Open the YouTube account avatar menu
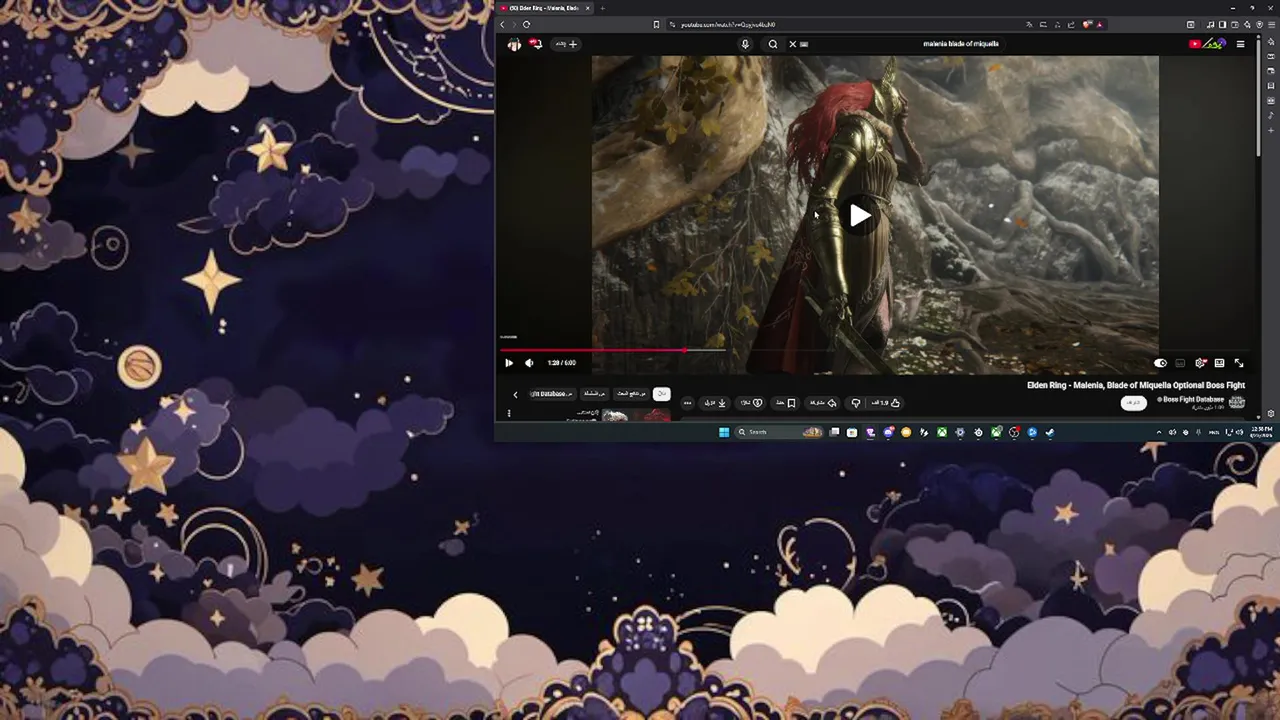Screen dimensions: 1280x720 (x=514, y=44)
